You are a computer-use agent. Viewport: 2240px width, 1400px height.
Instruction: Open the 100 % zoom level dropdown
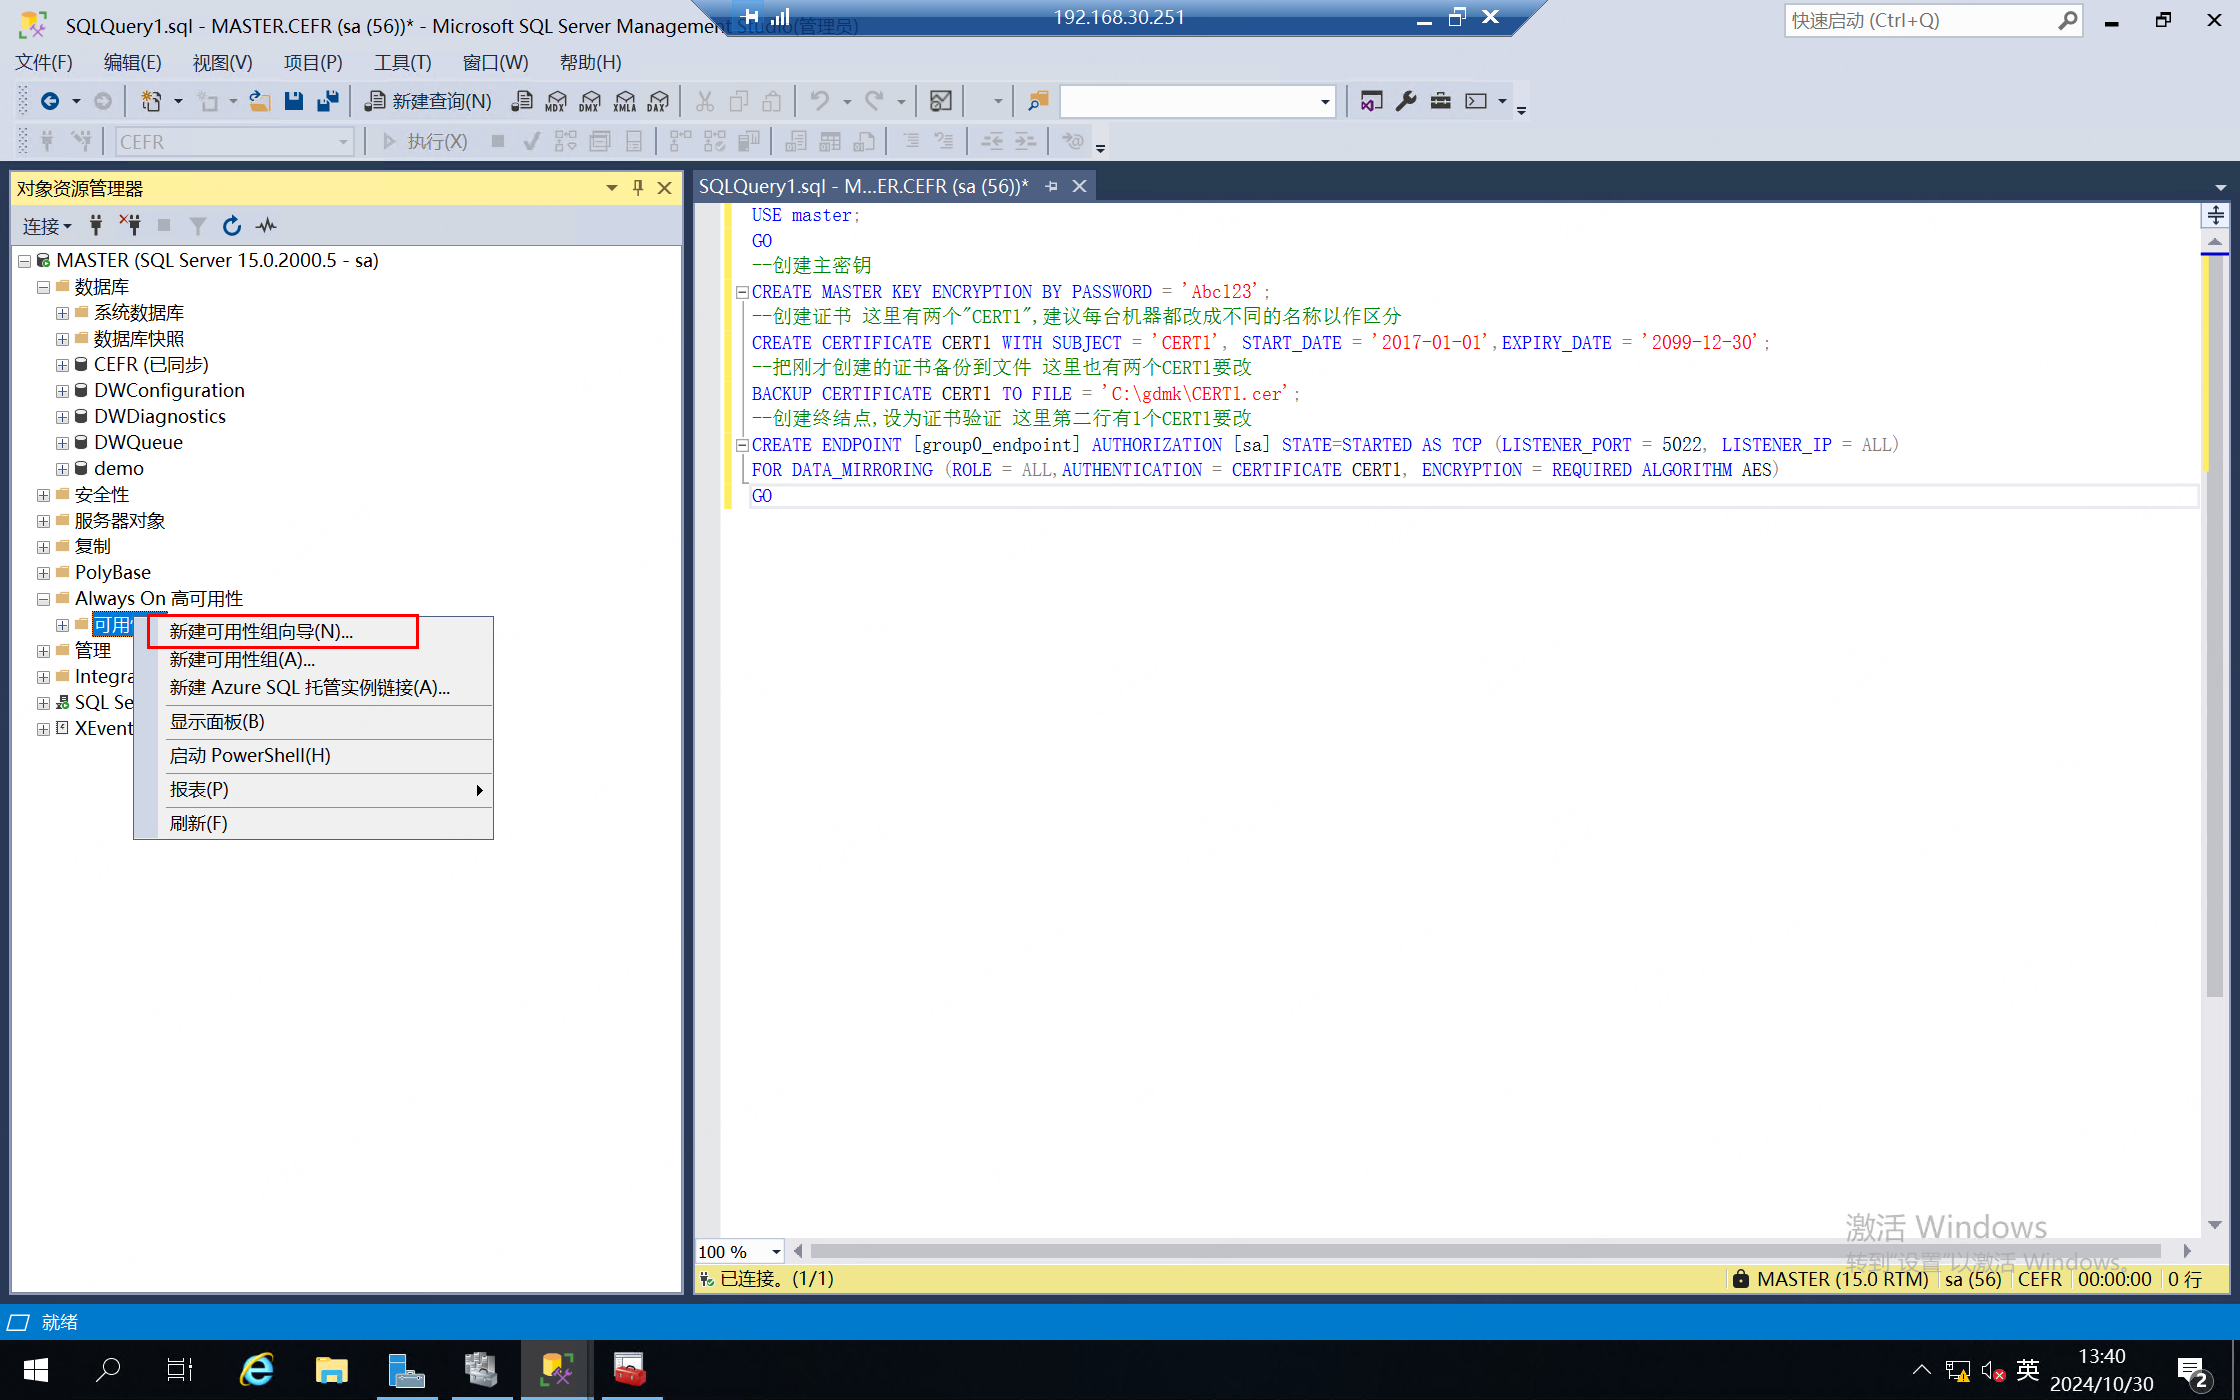pos(776,1252)
